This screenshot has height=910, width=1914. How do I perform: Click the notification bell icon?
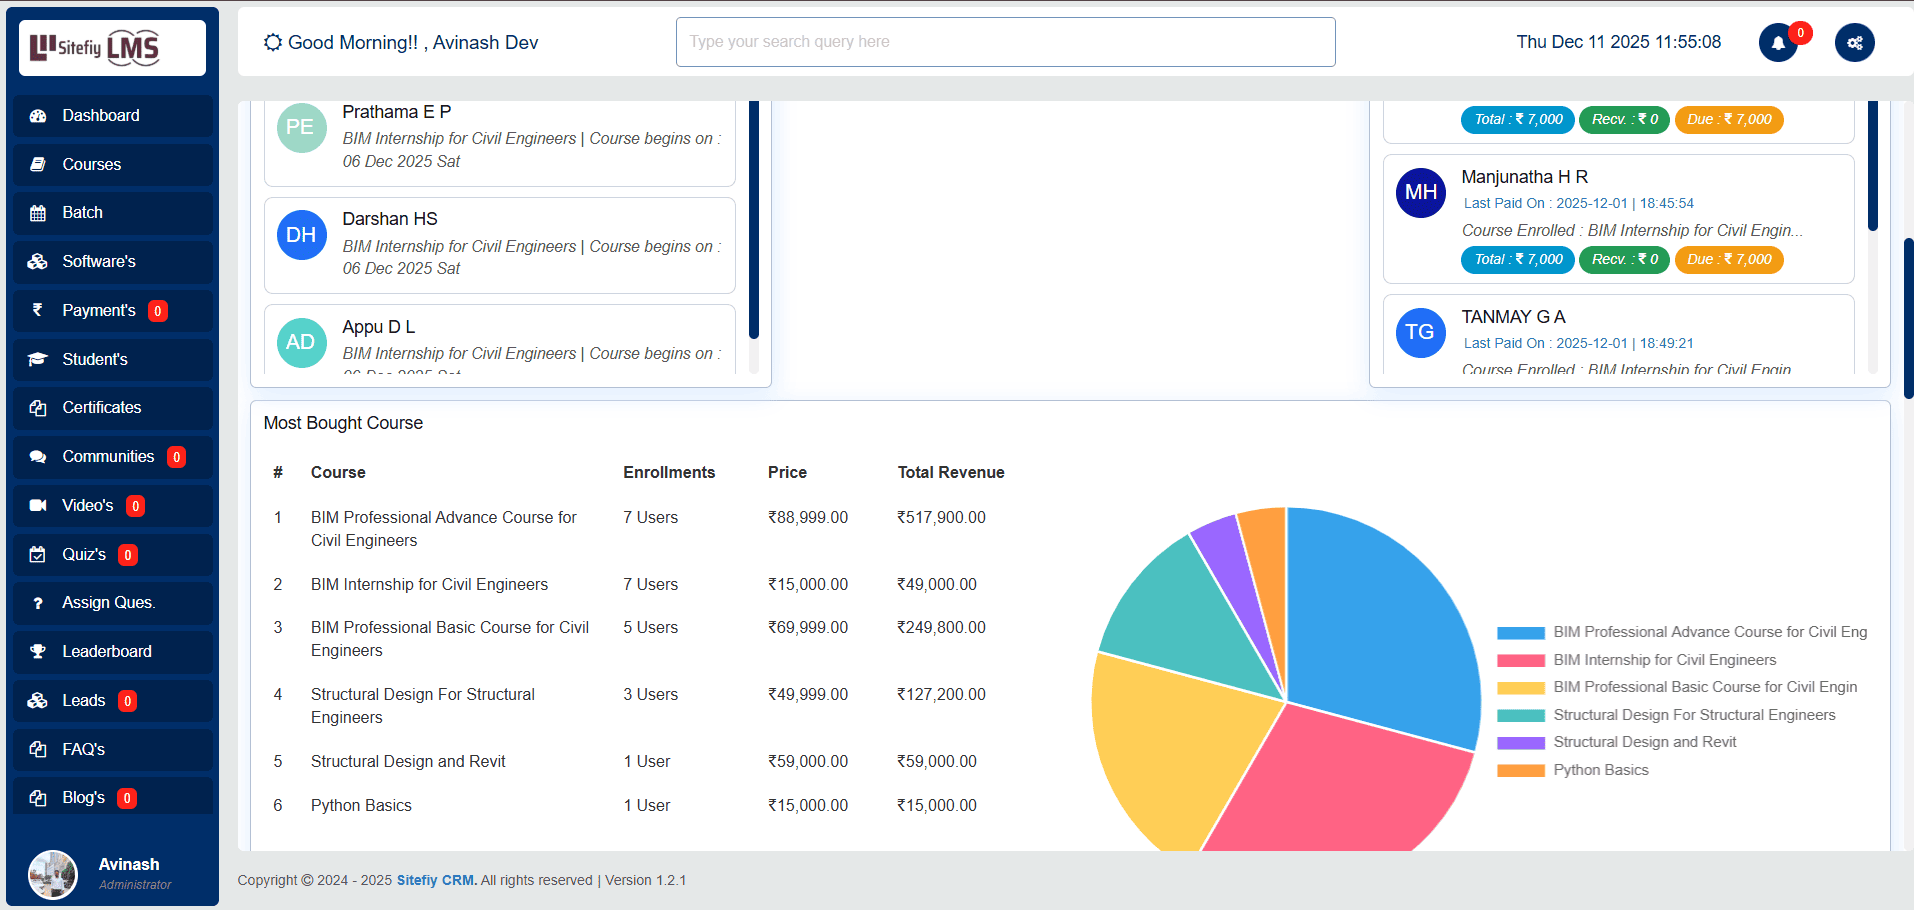[1777, 43]
